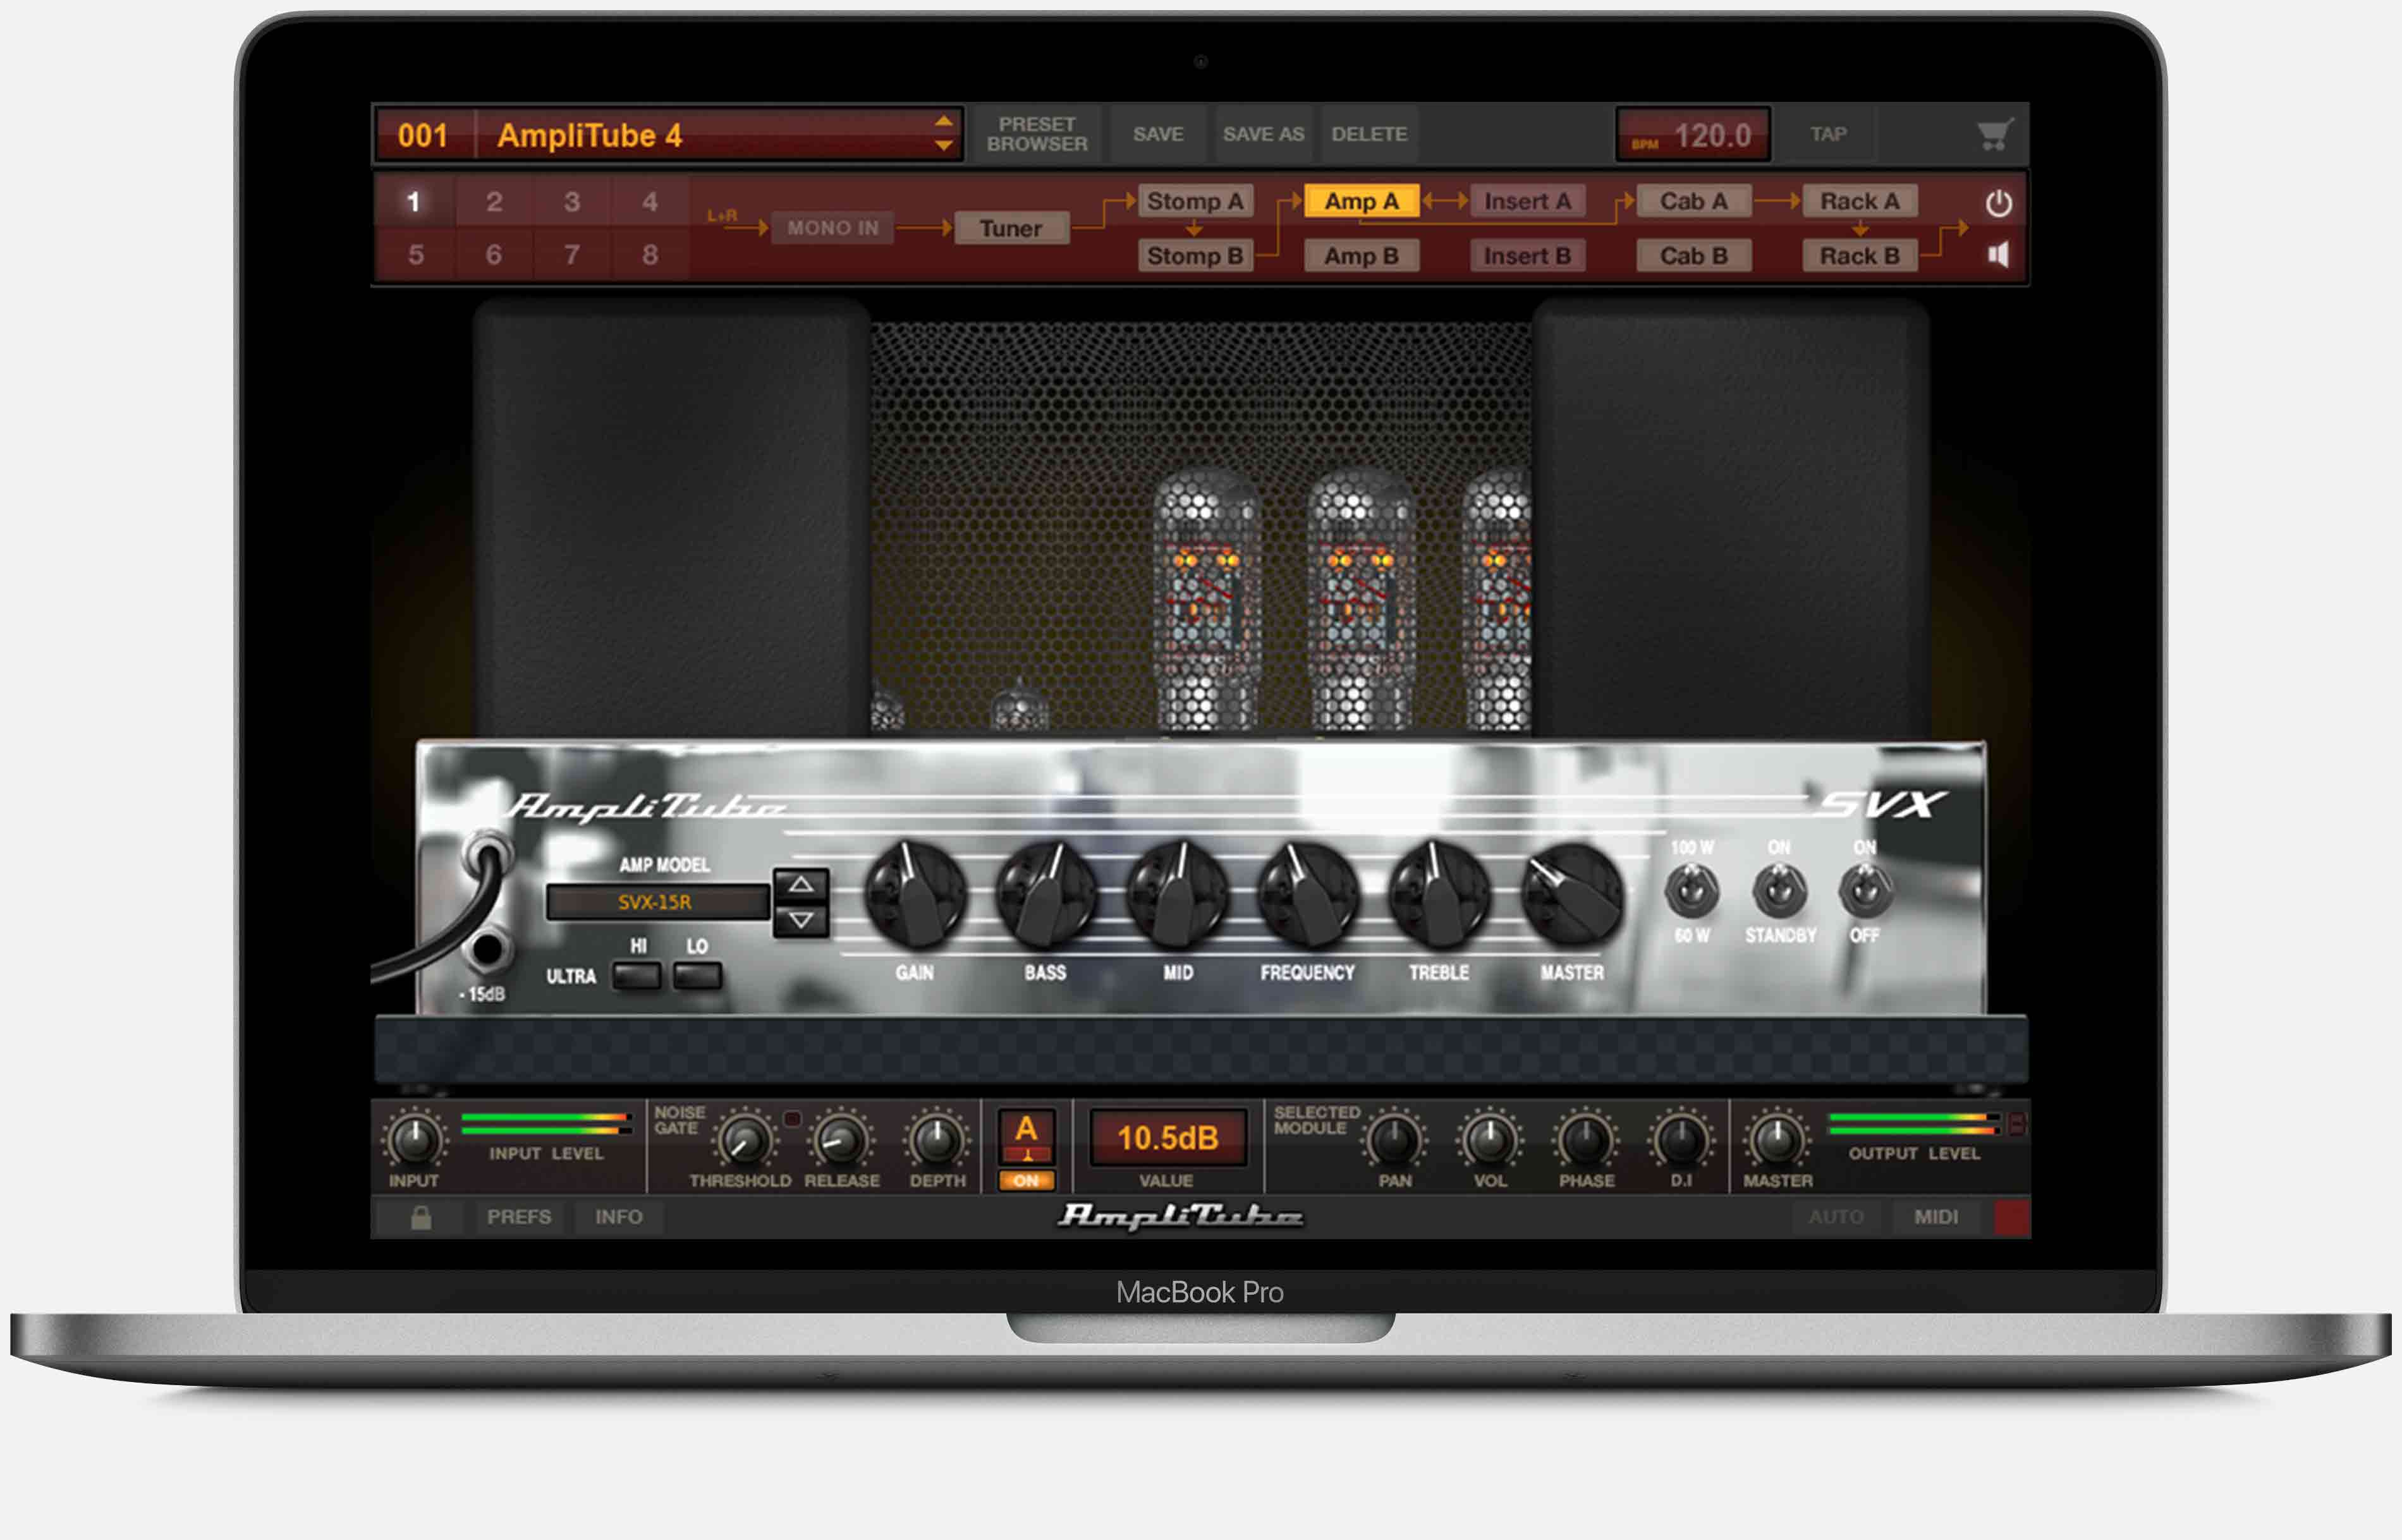Select track slot 8
The height and width of the screenshot is (1540, 2402).
[650, 255]
